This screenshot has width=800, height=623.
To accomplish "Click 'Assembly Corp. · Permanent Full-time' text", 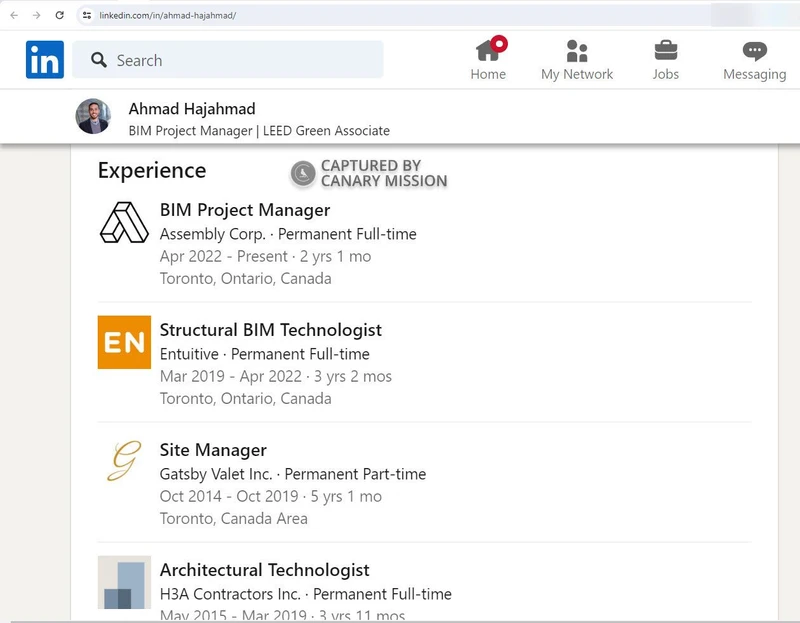I will tap(288, 234).
